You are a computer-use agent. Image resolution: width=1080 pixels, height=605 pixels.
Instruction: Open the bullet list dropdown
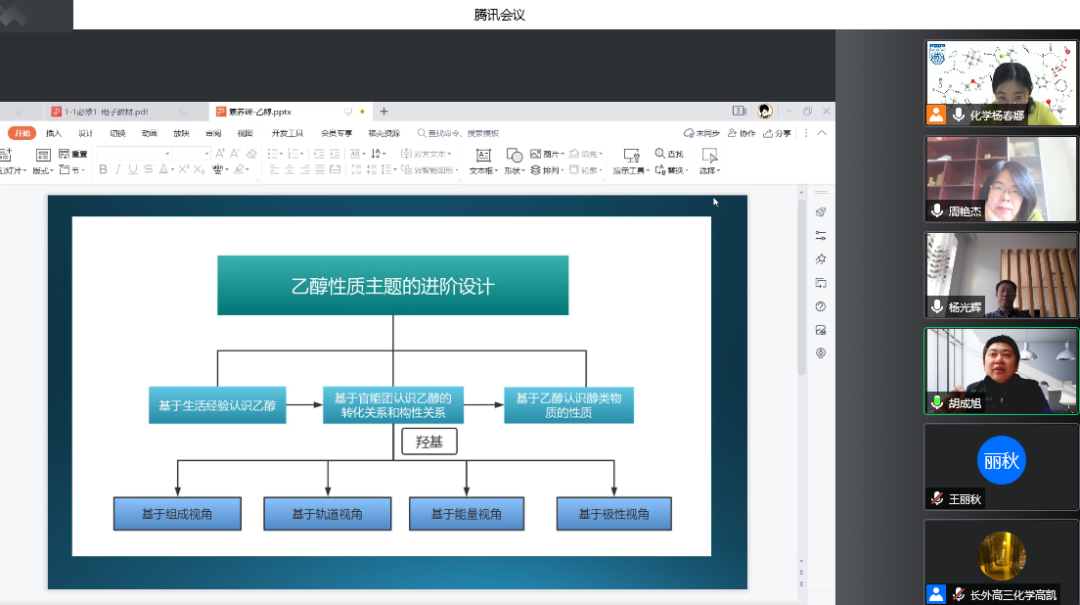click(282, 154)
